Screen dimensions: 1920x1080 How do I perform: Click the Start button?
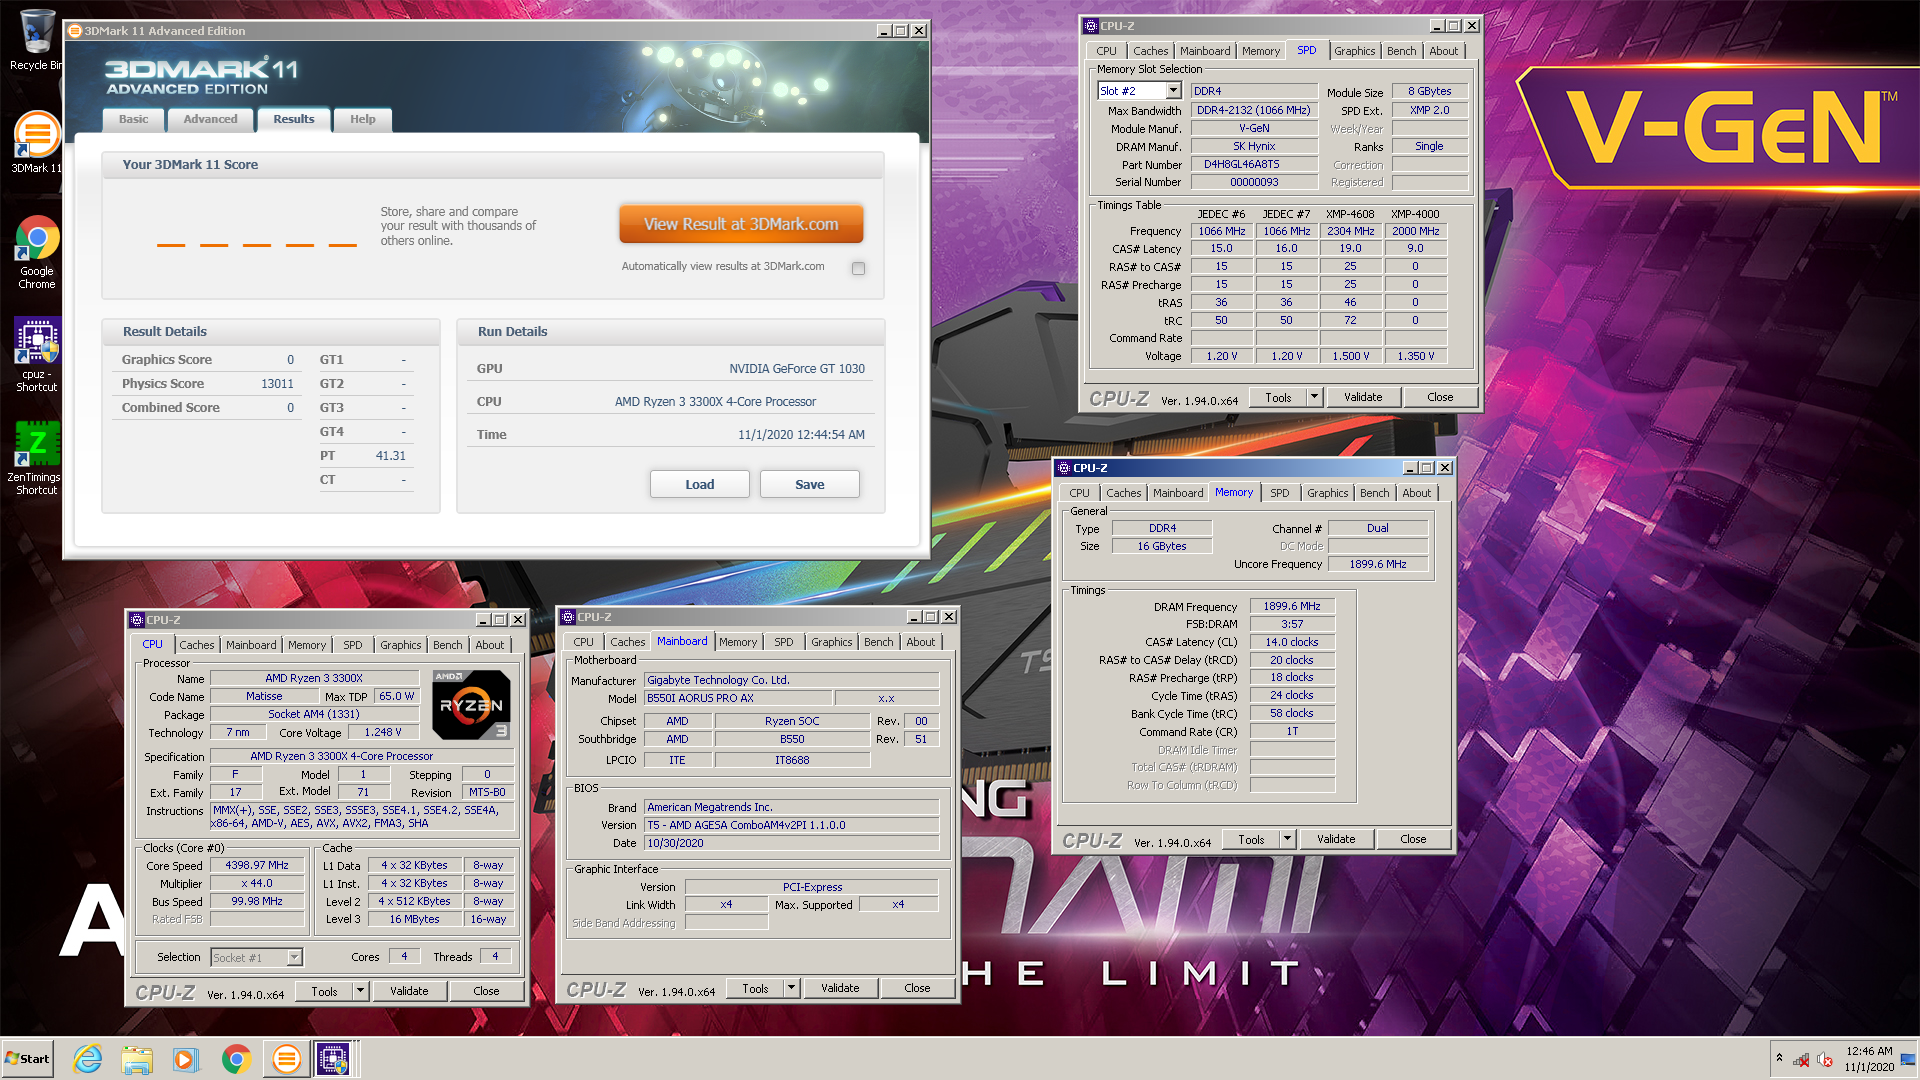click(27, 1058)
